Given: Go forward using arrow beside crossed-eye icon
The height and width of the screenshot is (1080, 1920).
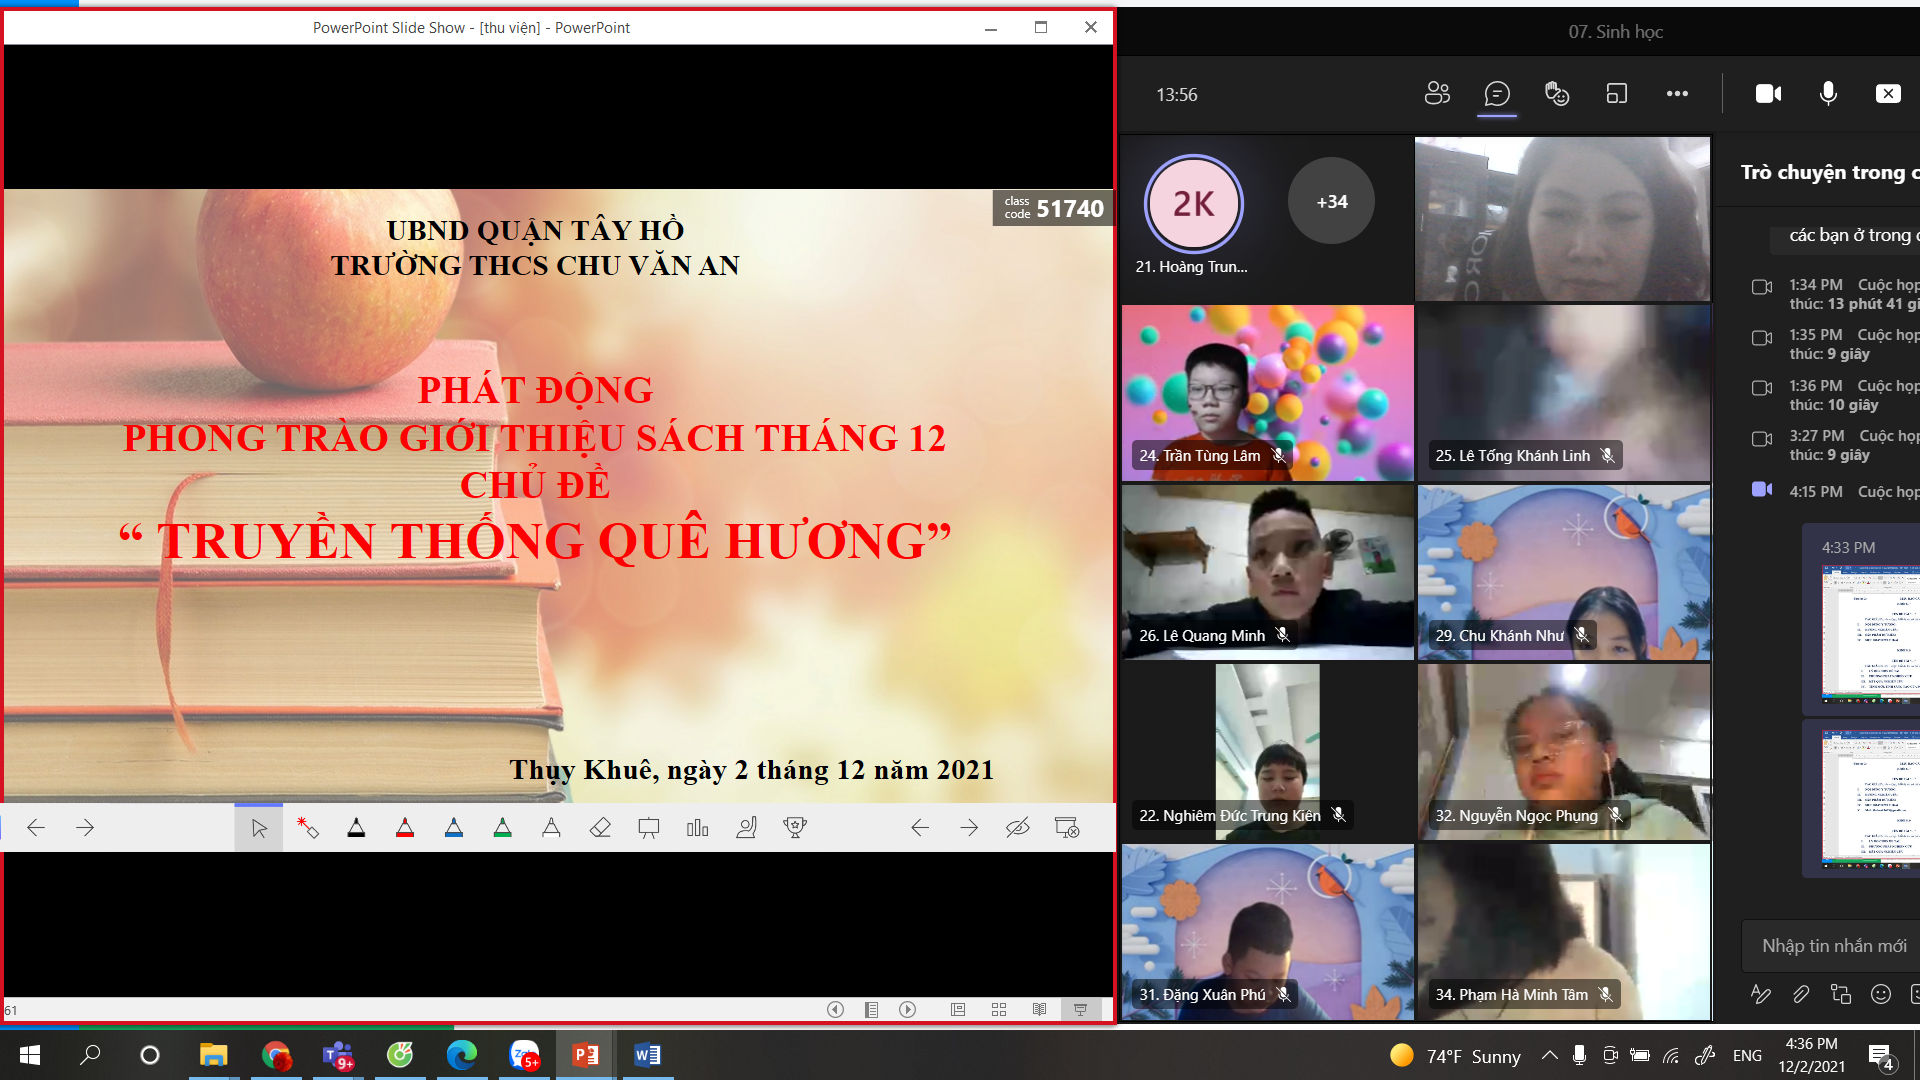Looking at the screenshot, I should 969,828.
